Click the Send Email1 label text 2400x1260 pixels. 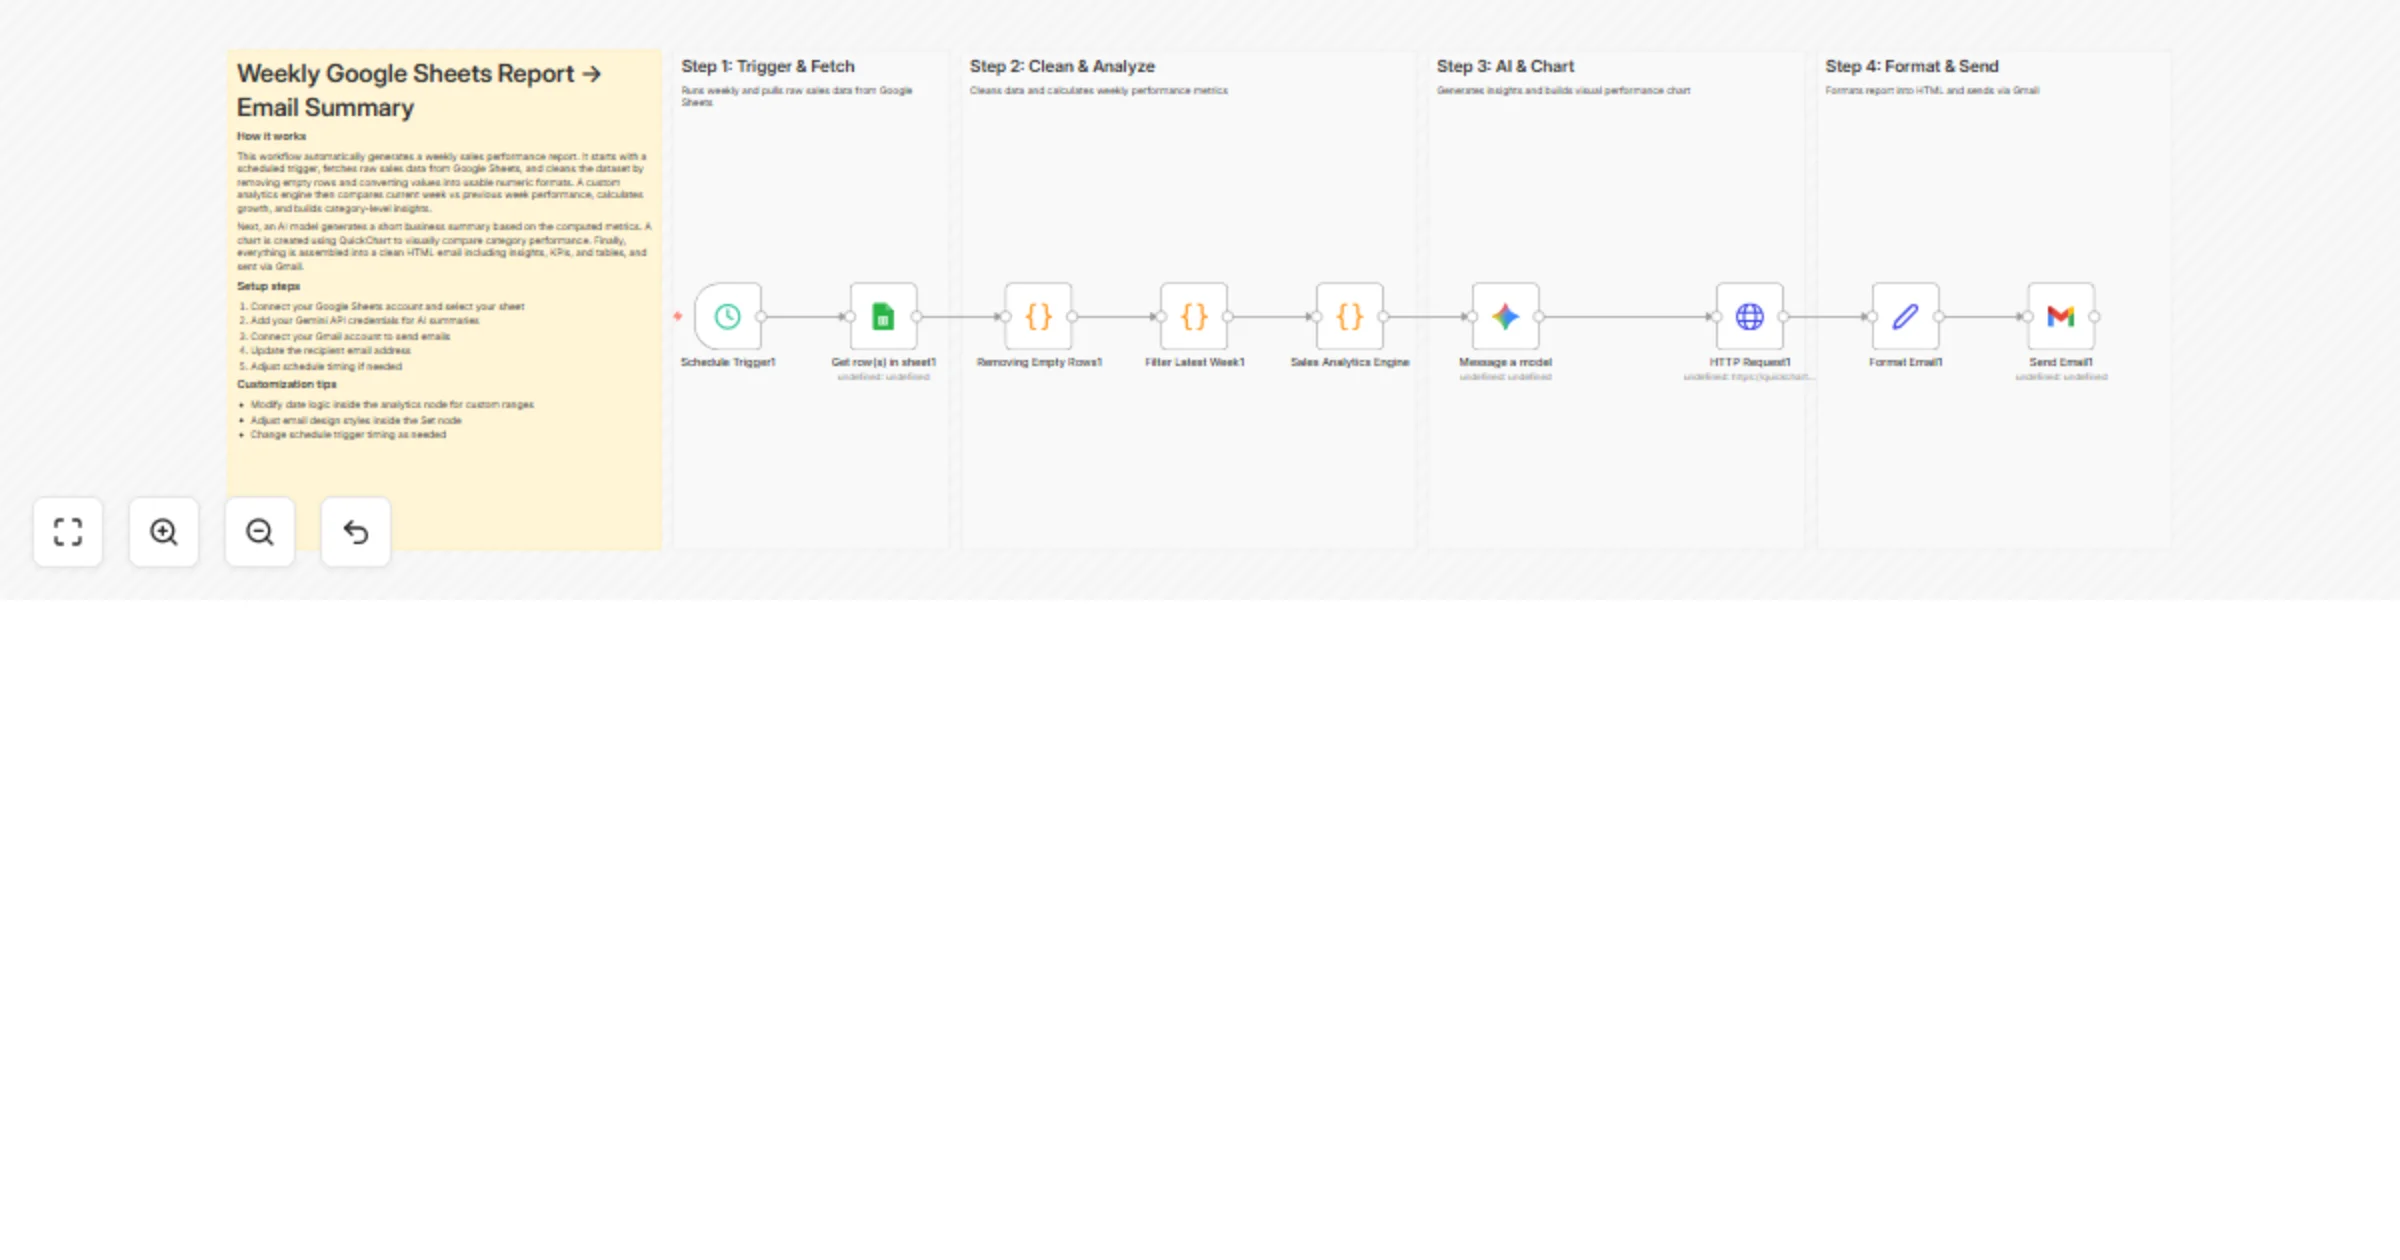(x=2061, y=362)
